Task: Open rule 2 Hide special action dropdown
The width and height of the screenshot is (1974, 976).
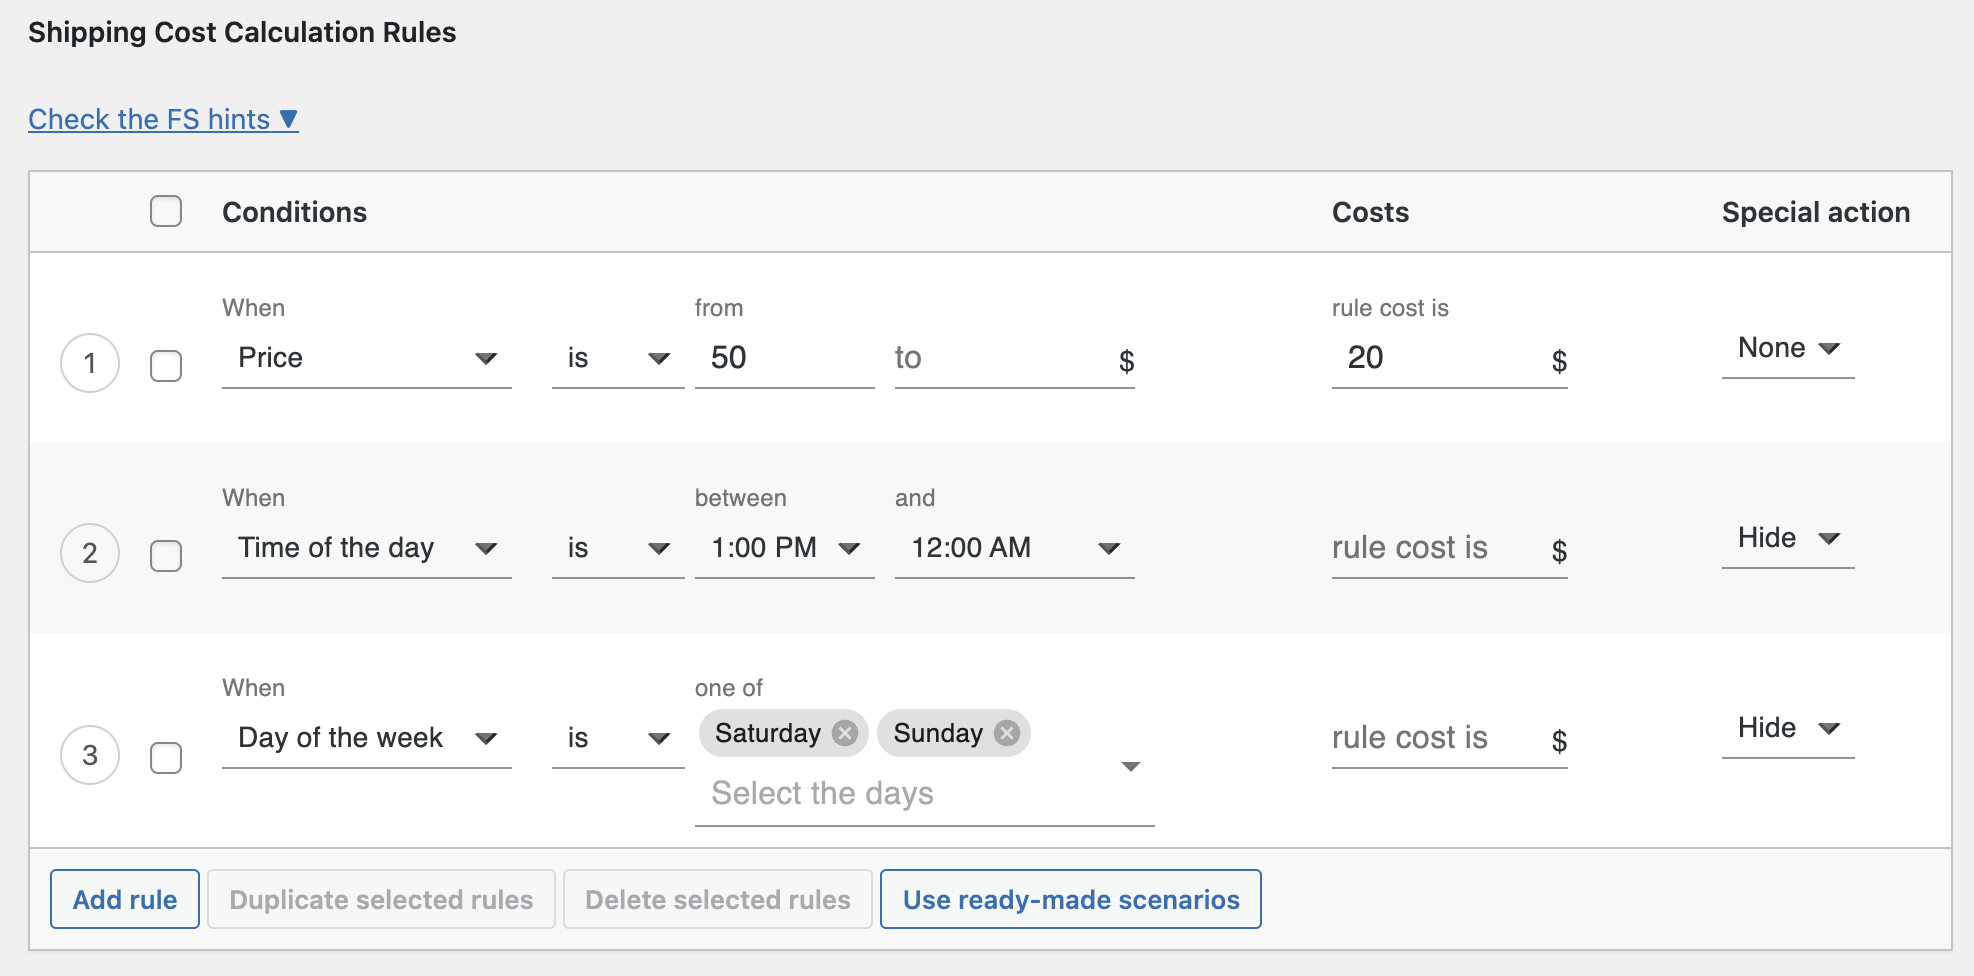Action: [1788, 538]
